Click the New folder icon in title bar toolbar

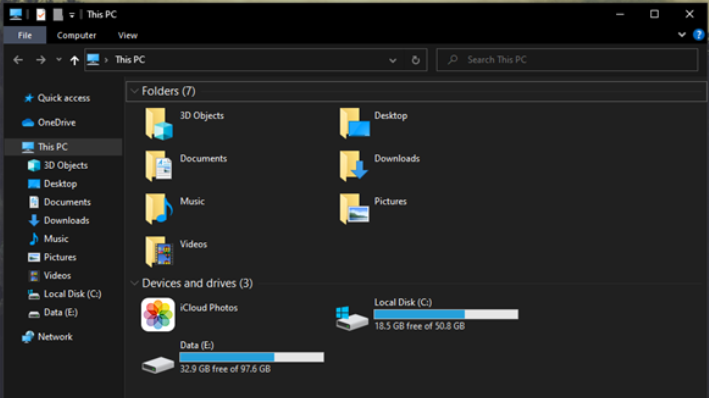pyautogui.click(x=58, y=14)
